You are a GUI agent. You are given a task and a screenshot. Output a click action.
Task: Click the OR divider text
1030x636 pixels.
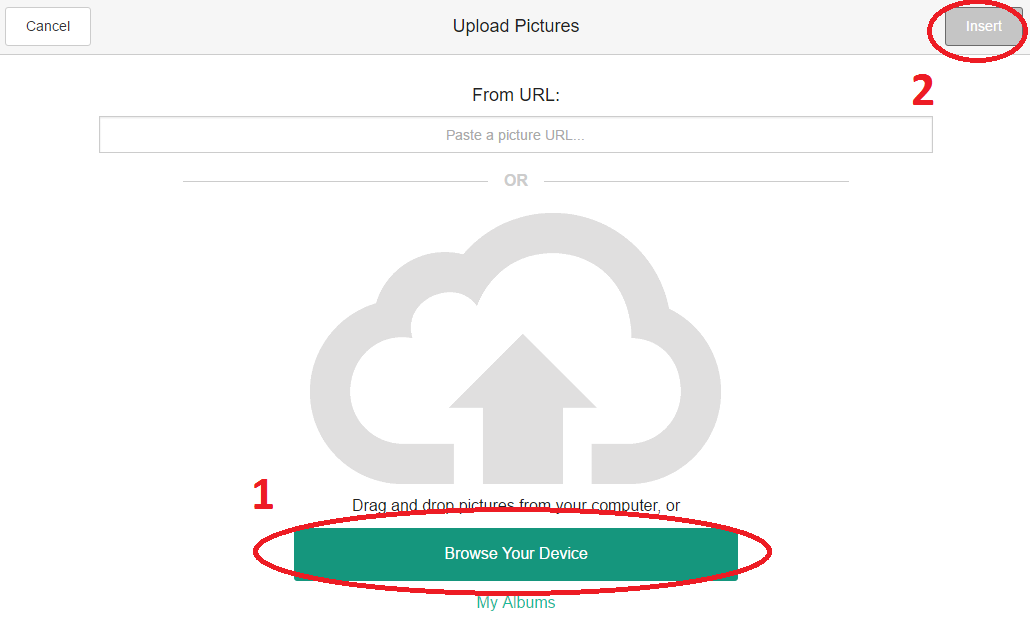point(516,181)
